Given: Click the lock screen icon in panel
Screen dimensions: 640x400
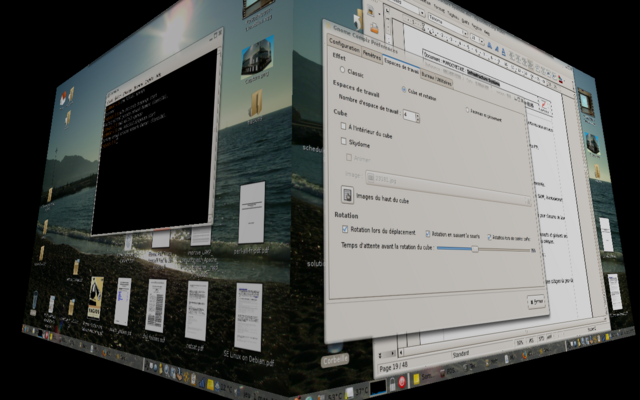Looking at the screenshot, I should click(x=392, y=384).
